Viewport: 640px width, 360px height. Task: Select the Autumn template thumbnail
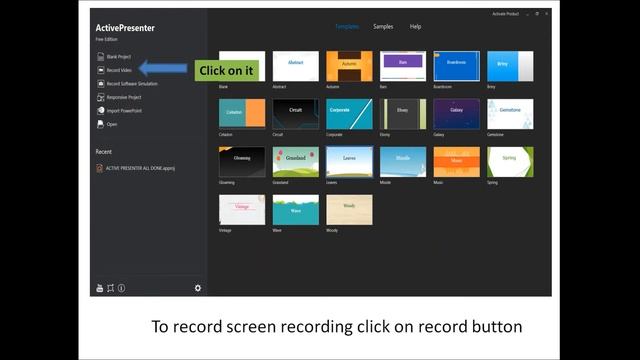coord(349,66)
